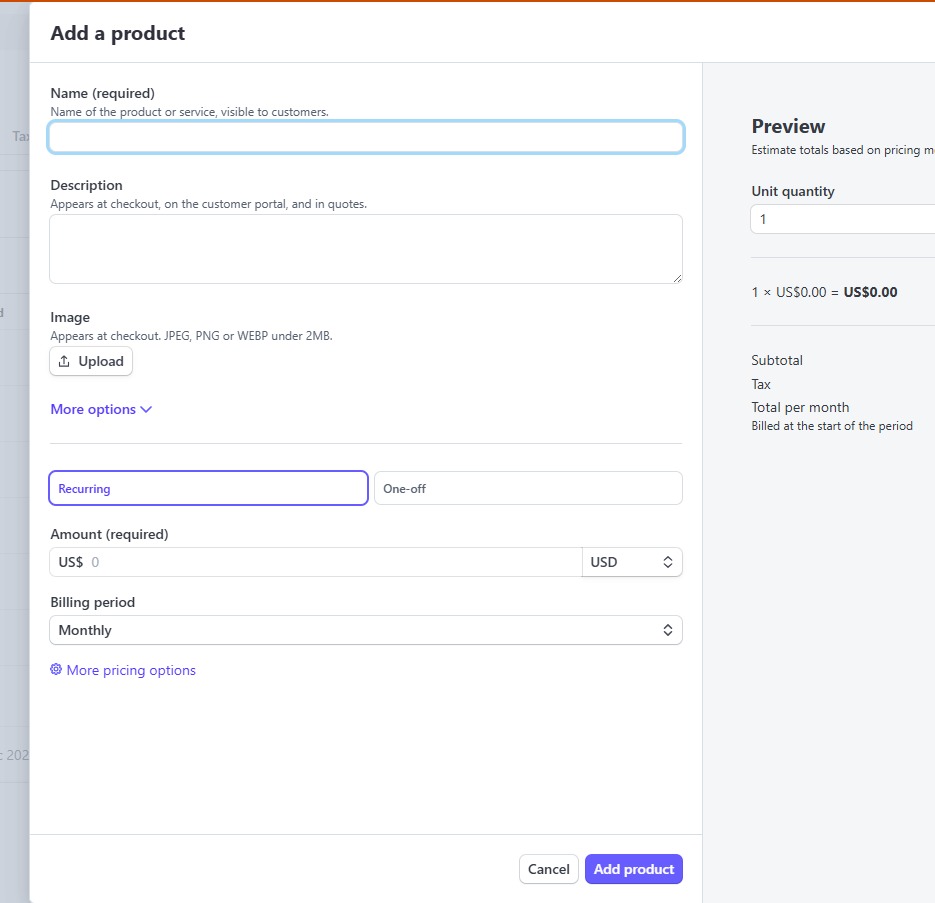Click the product Name input field
This screenshot has width=935, height=903.
coord(366,137)
